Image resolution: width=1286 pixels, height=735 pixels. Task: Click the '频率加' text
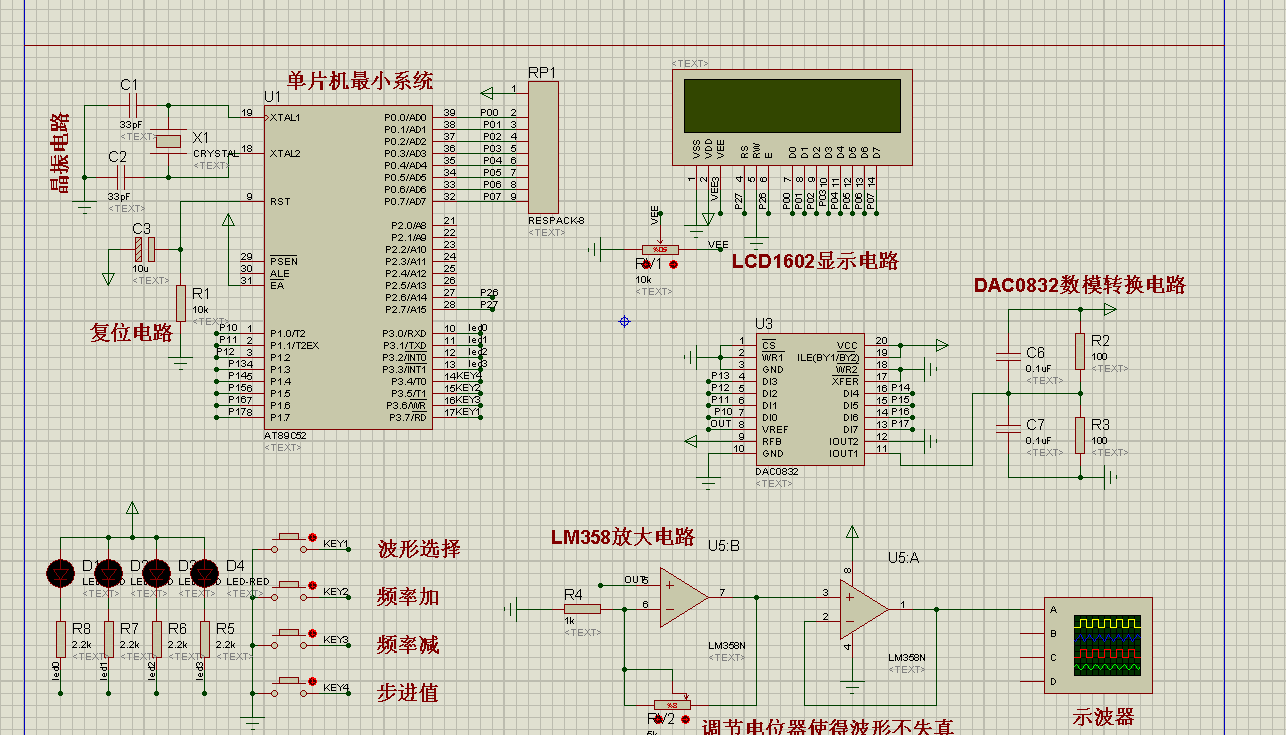(x=408, y=597)
